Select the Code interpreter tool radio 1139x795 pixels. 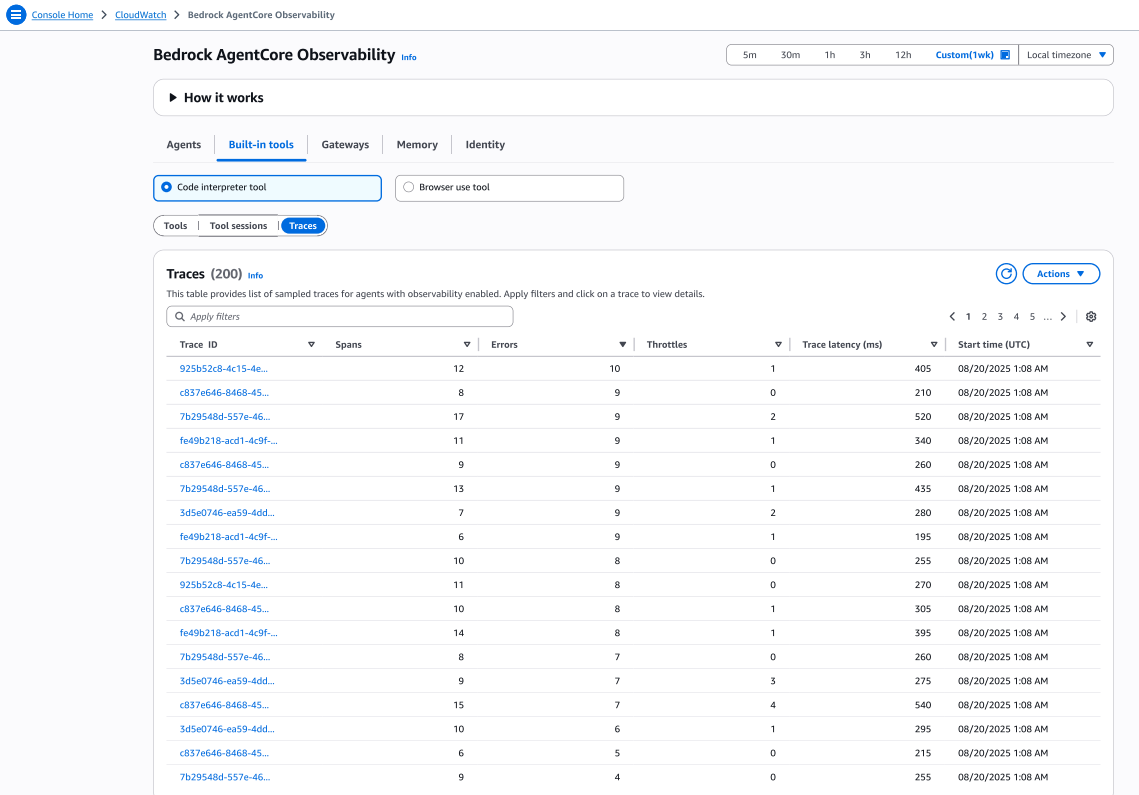pos(167,187)
